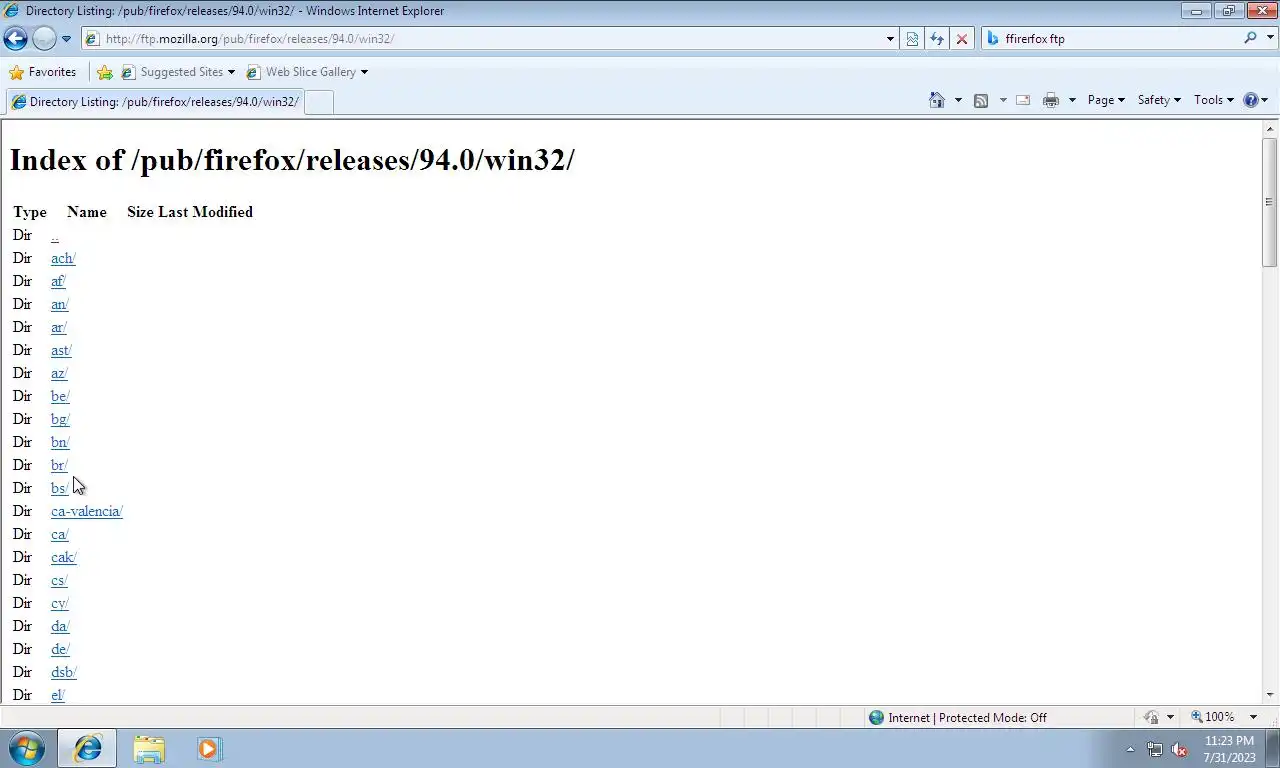Click the Internet Protected Mode status
This screenshot has width=1280, height=768.
[x=958, y=718]
